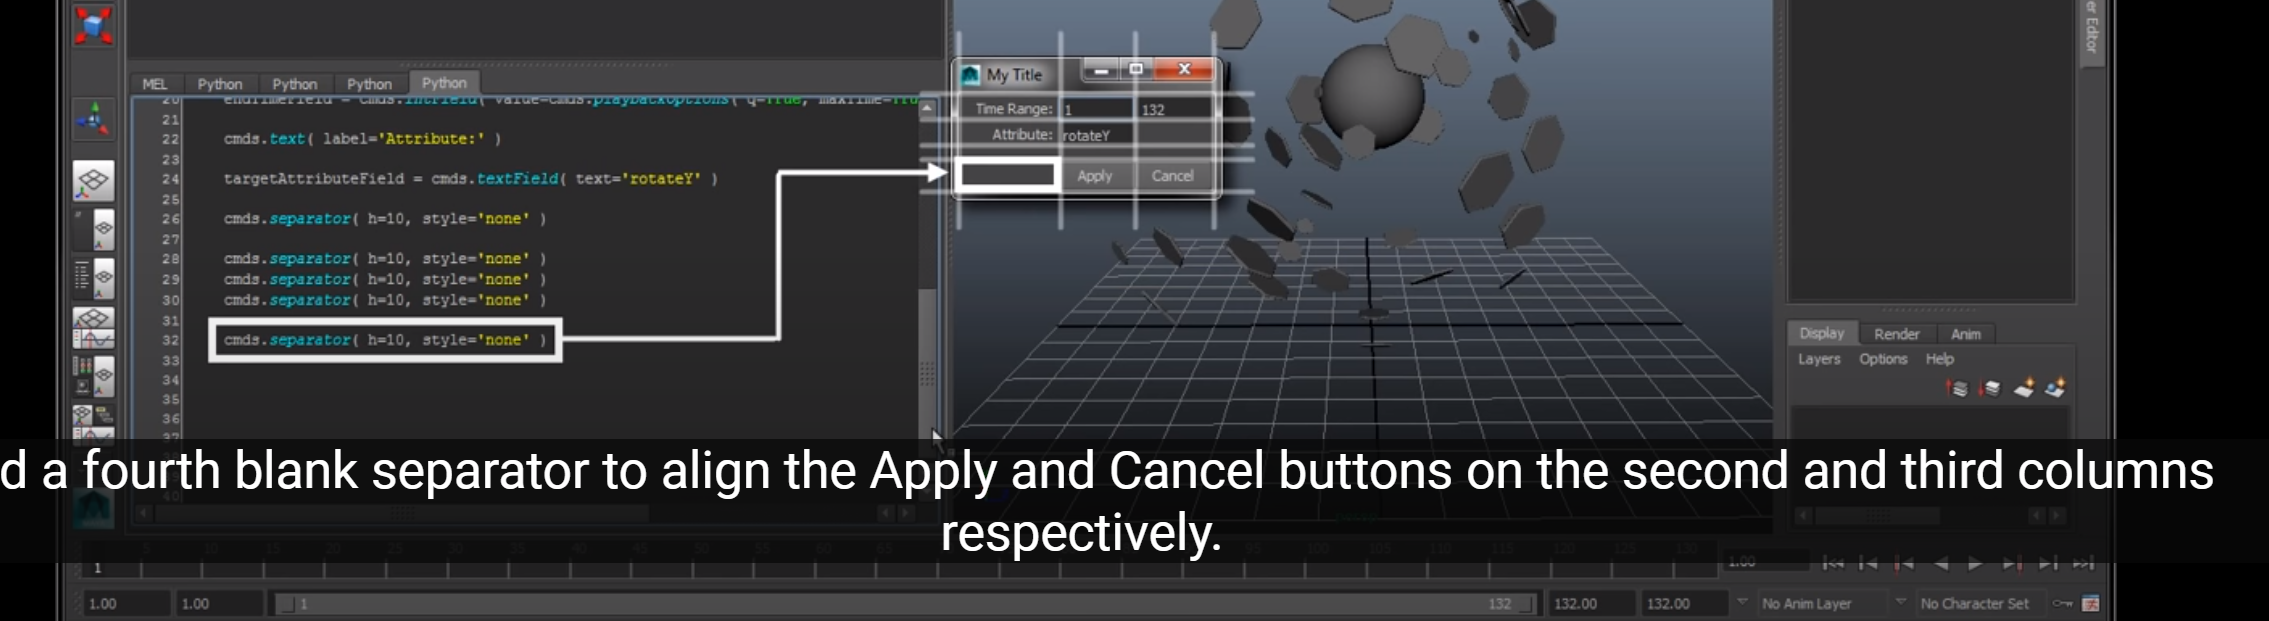
Task: Play animation backwards
Action: 1940,563
